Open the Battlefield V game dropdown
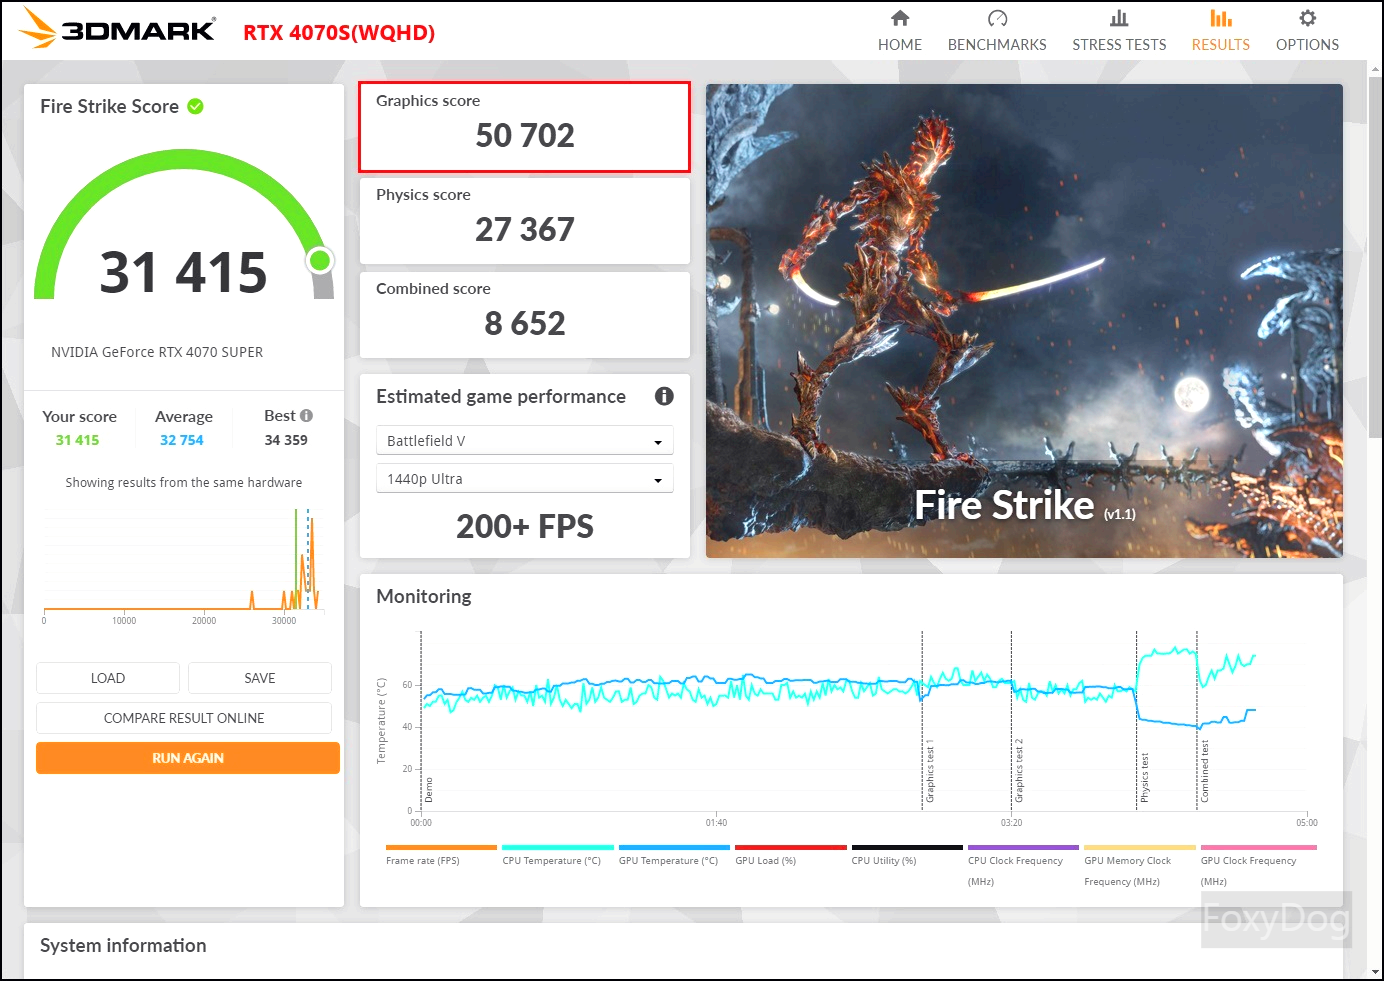The height and width of the screenshot is (981, 1384). pyautogui.click(x=524, y=441)
